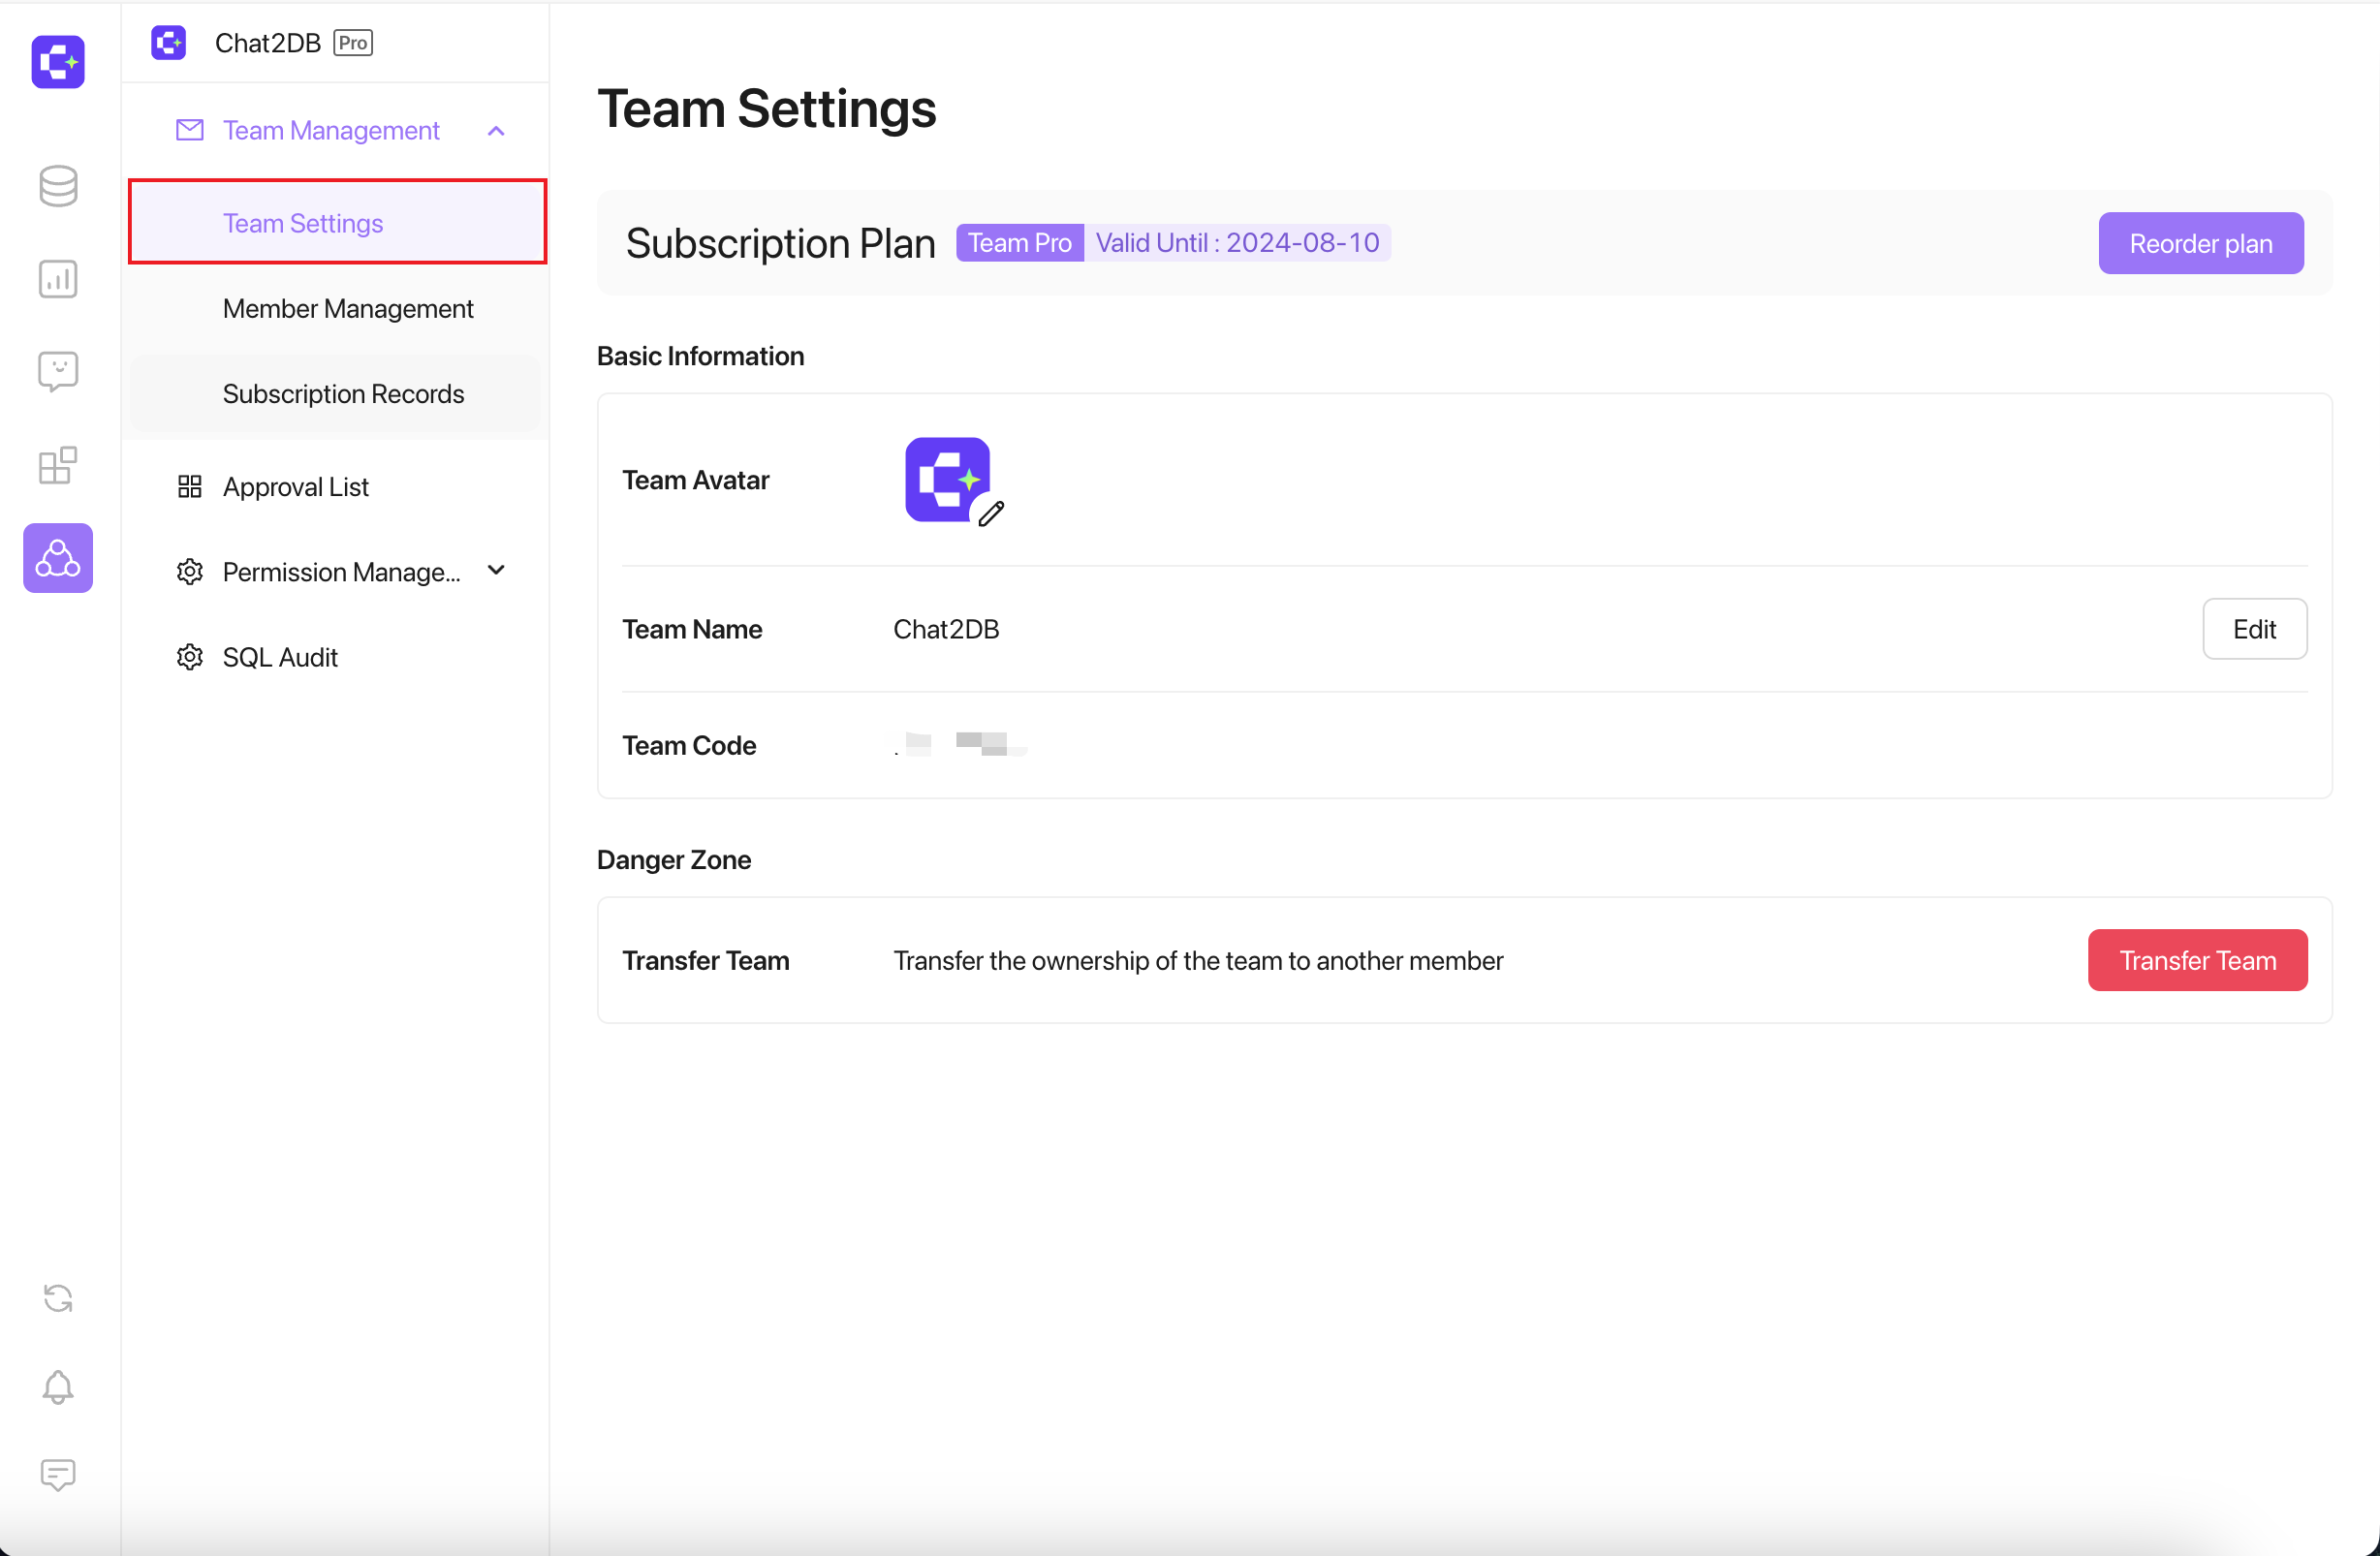The image size is (2380, 1556).
Task: Click the Team Name label
Action: tap(692, 629)
